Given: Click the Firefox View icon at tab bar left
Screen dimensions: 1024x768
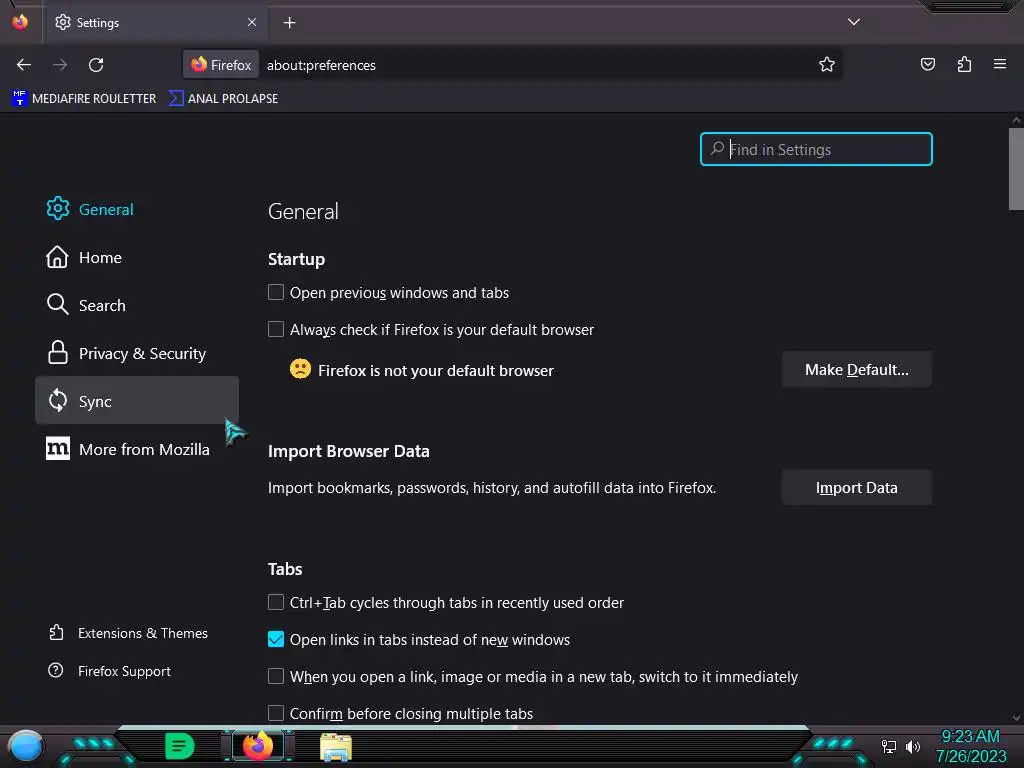Looking at the screenshot, I should tap(20, 22).
